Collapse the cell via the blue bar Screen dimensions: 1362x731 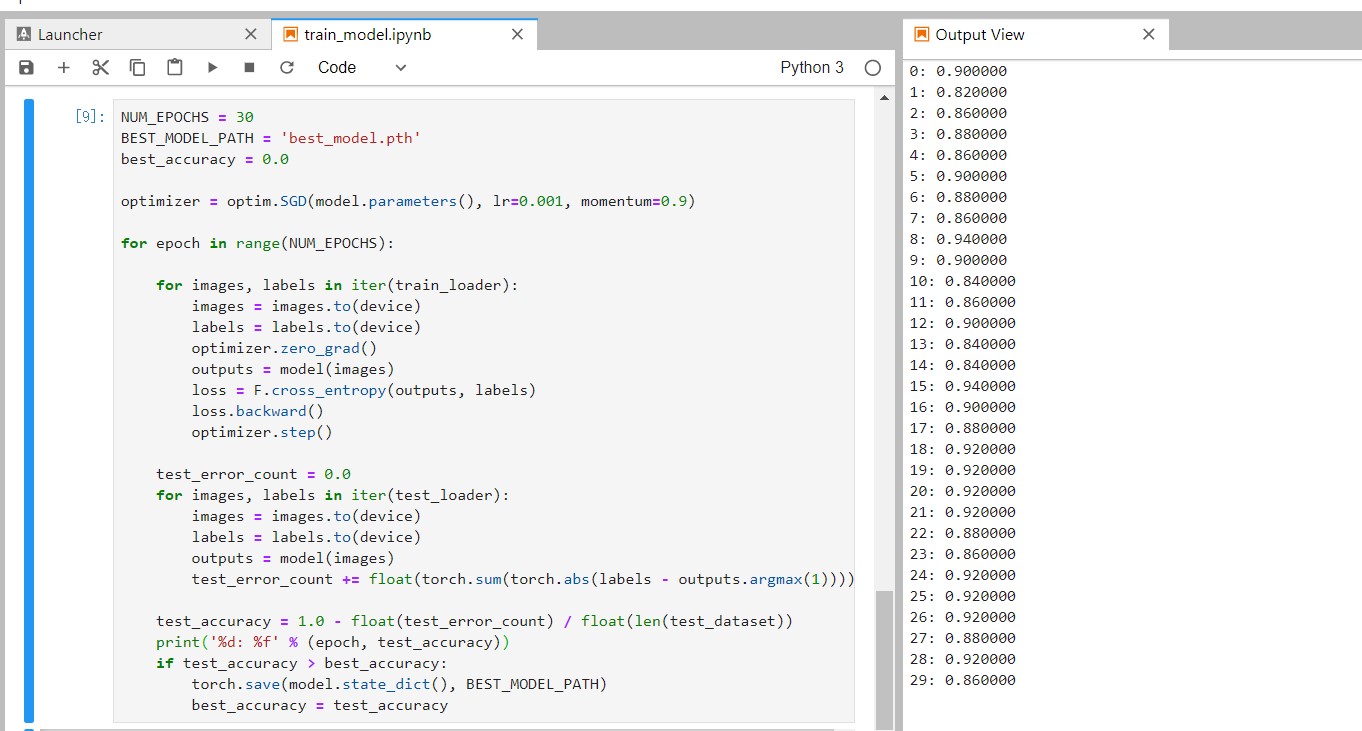pos(29,410)
